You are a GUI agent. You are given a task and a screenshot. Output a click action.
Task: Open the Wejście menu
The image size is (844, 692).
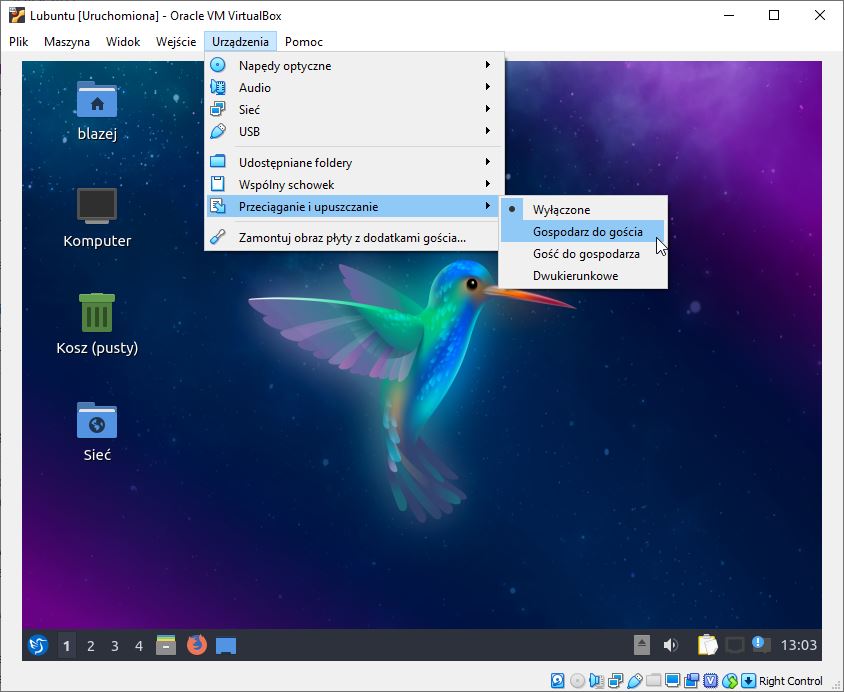pyautogui.click(x=176, y=41)
